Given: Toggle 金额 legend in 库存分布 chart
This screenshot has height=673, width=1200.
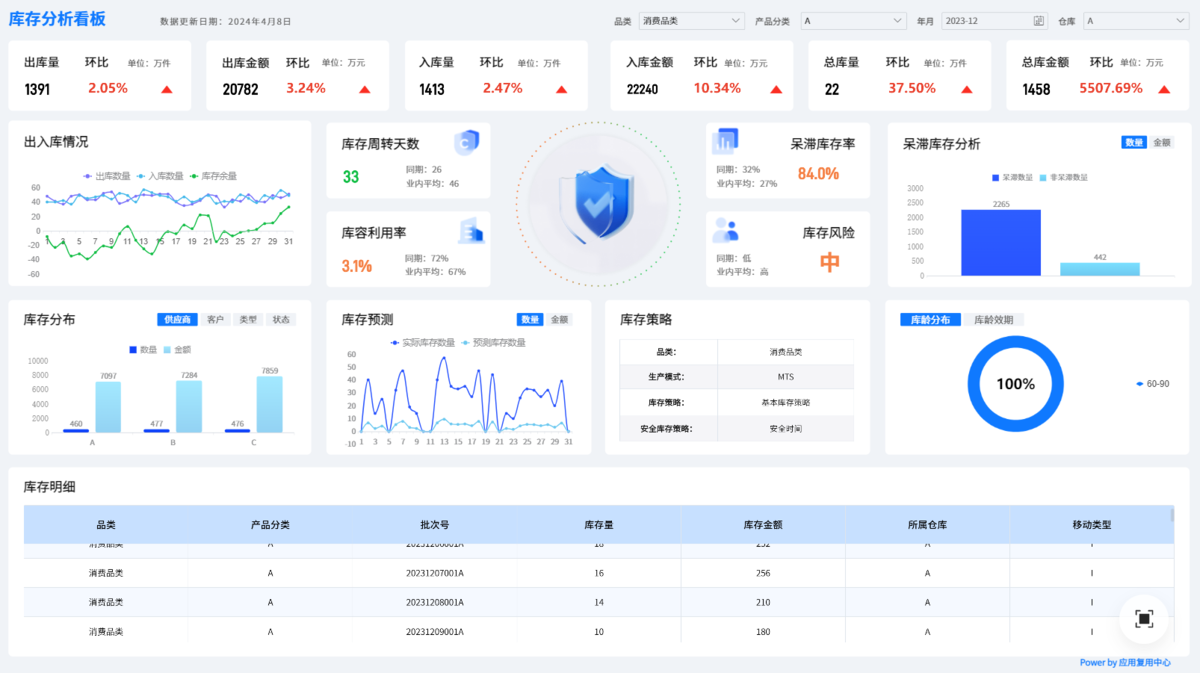Looking at the screenshot, I should (177, 350).
